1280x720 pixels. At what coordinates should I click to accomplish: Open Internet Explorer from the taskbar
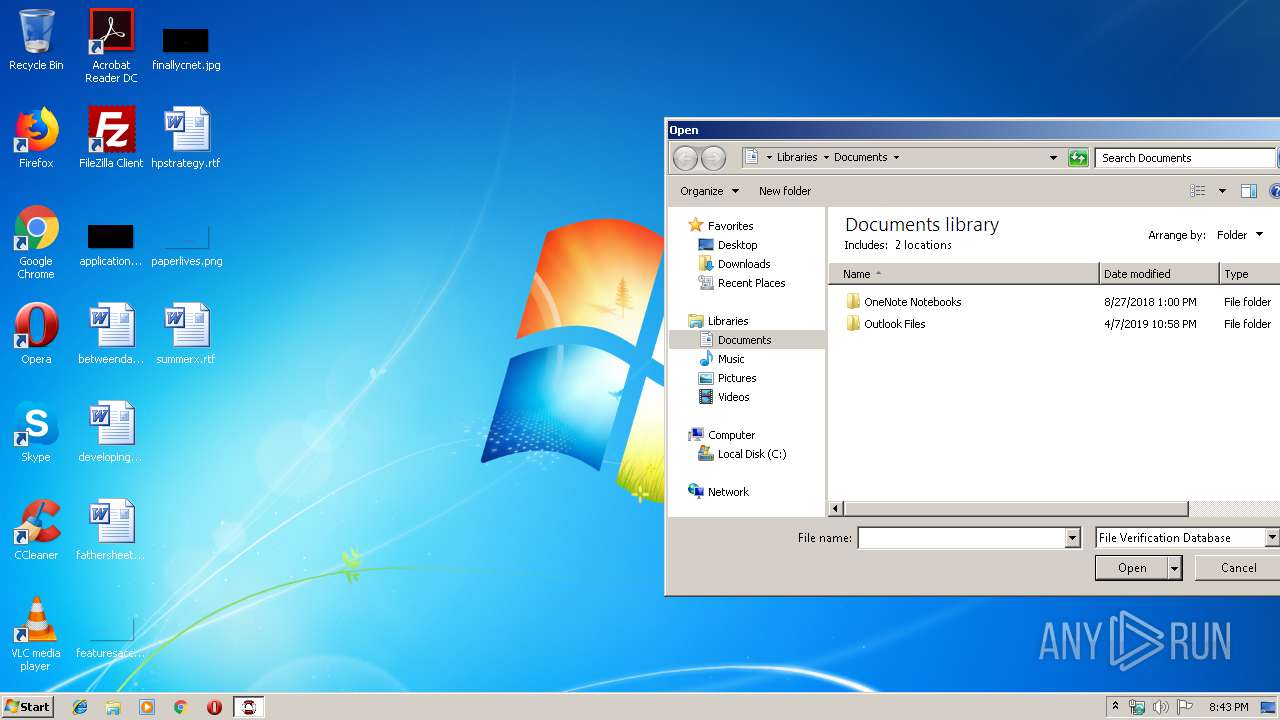click(80, 707)
